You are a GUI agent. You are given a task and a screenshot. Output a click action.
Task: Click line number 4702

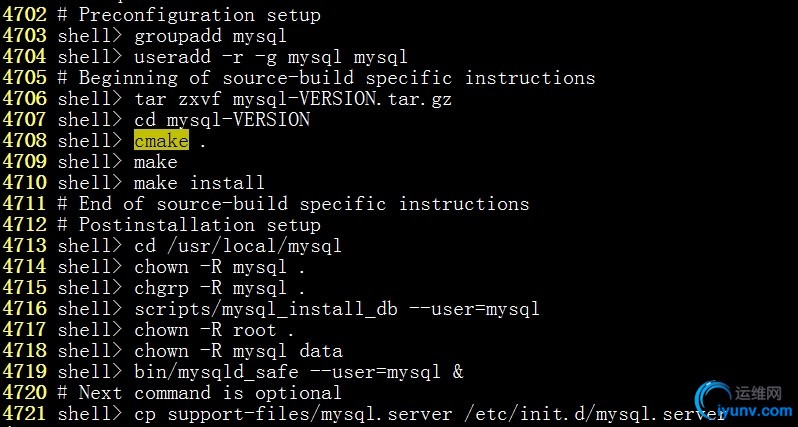point(24,15)
